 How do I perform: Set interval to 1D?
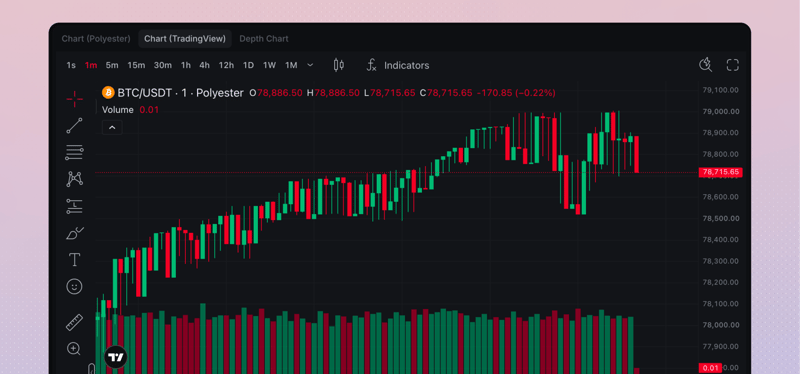(248, 65)
